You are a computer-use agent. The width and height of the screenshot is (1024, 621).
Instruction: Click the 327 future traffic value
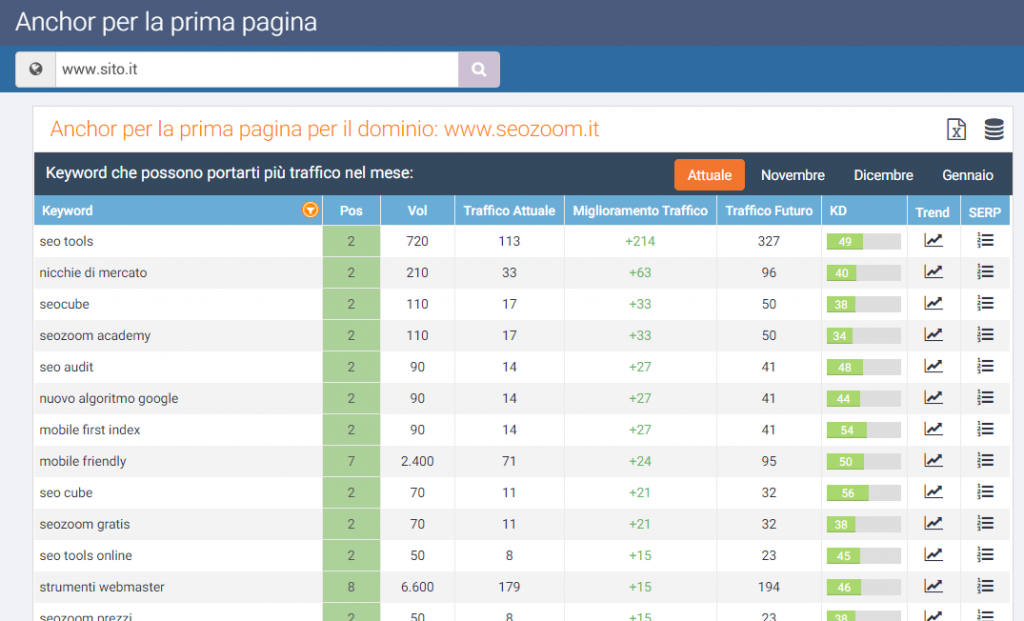point(769,241)
